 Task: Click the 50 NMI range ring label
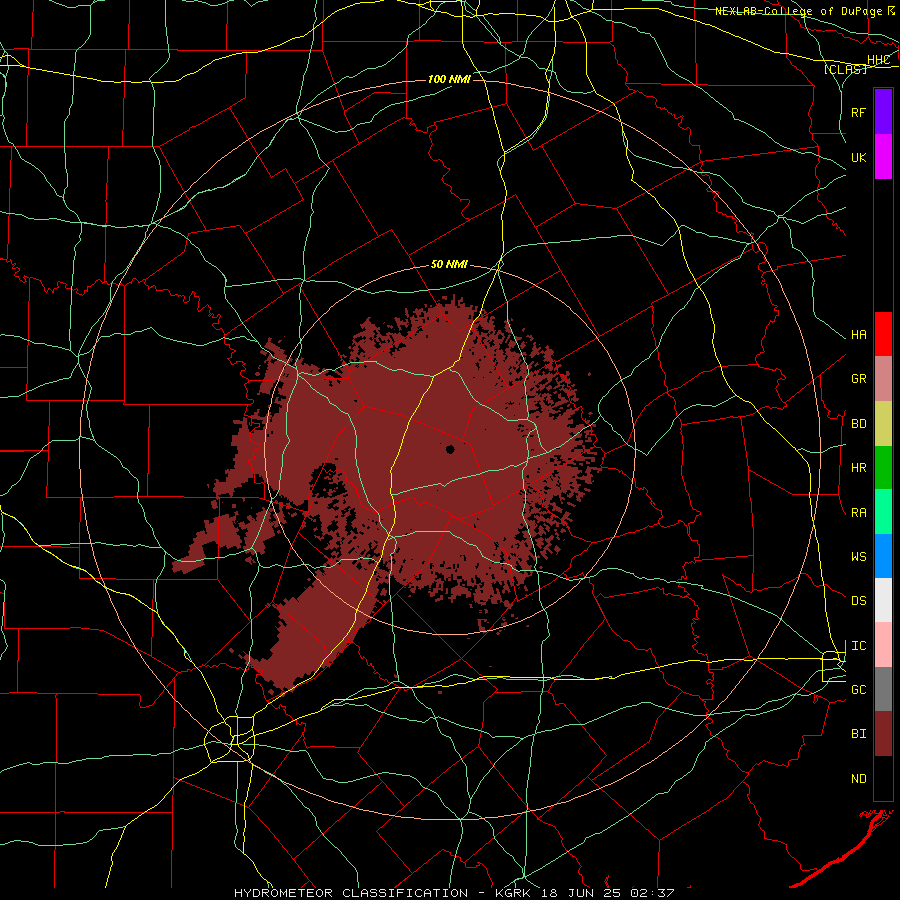[449, 265]
